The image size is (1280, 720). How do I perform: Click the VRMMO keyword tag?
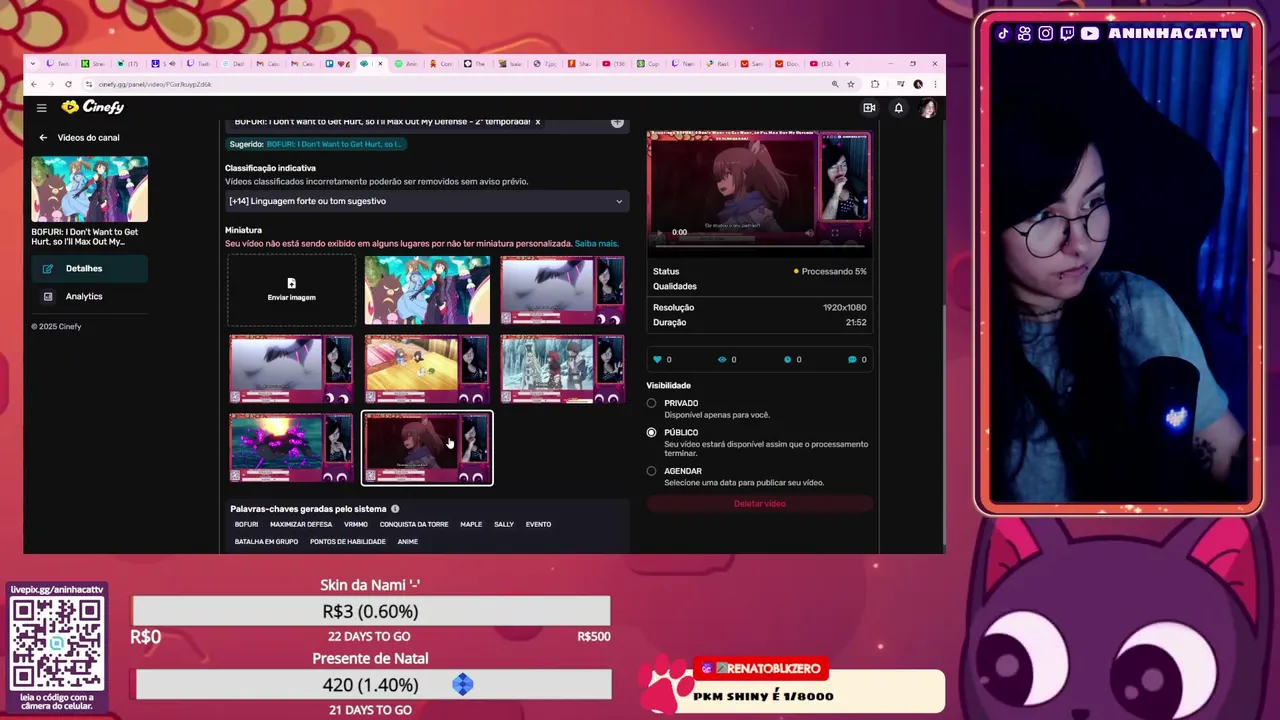pos(356,524)
